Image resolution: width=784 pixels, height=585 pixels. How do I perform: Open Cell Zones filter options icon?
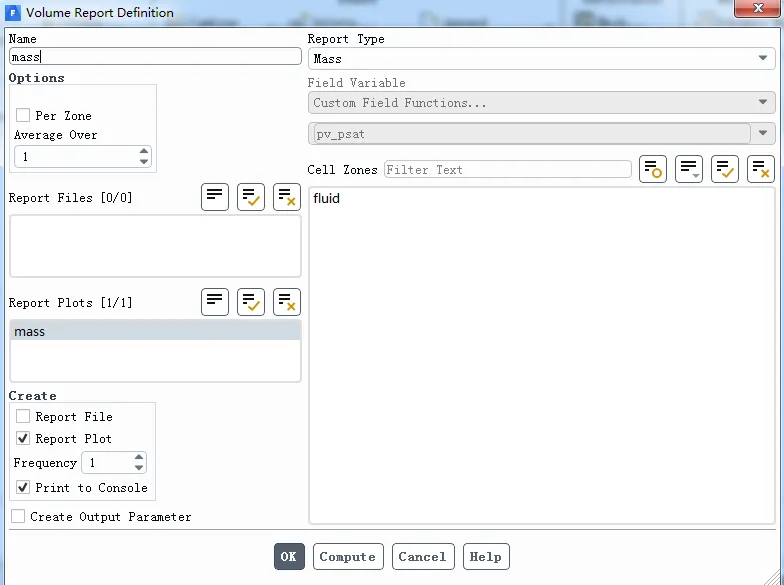653,169
